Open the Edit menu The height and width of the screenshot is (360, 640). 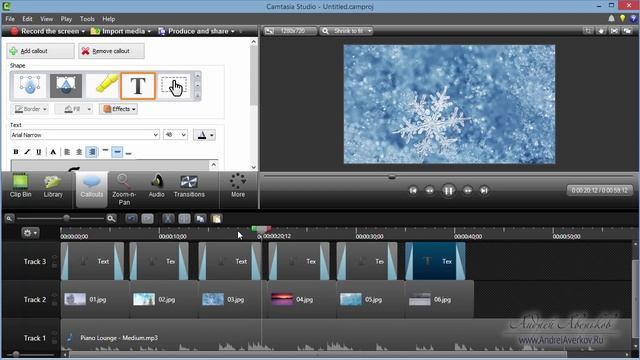click(x=27, y=19)
